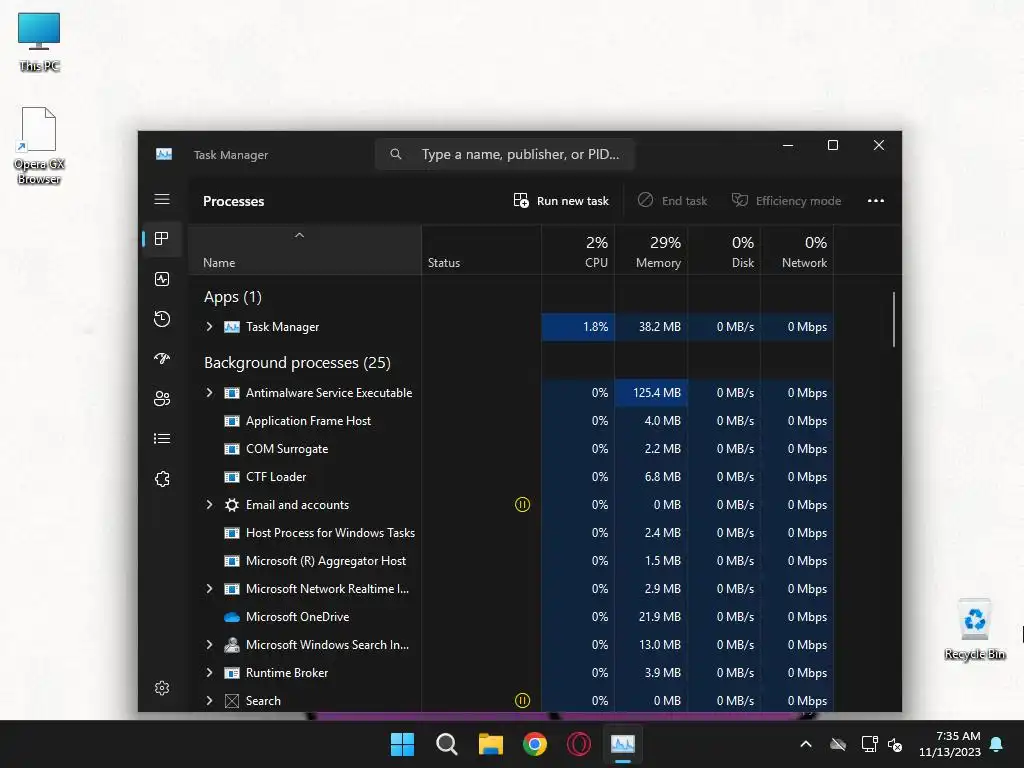This screenshot has height=768, width=1024.
Task: Open the Startup apps sidebar icon
Action: point(162,359)
